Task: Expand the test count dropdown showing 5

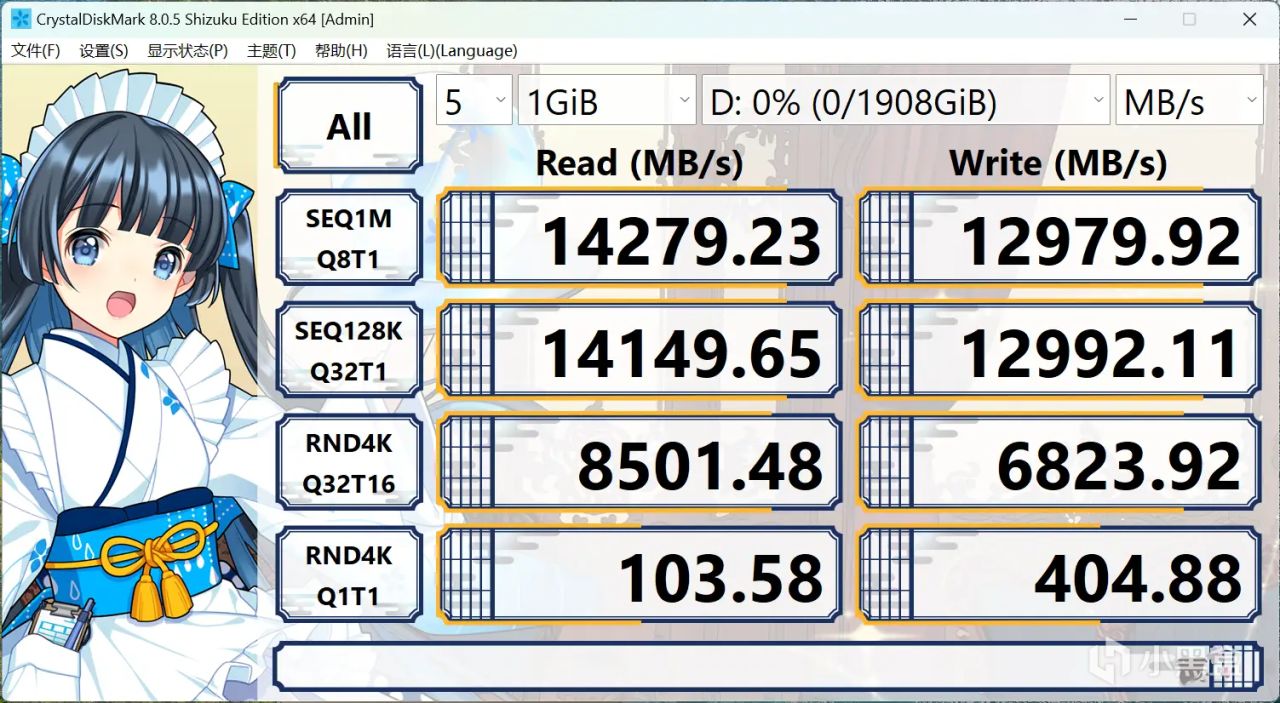Action: [x=474, y=101]
